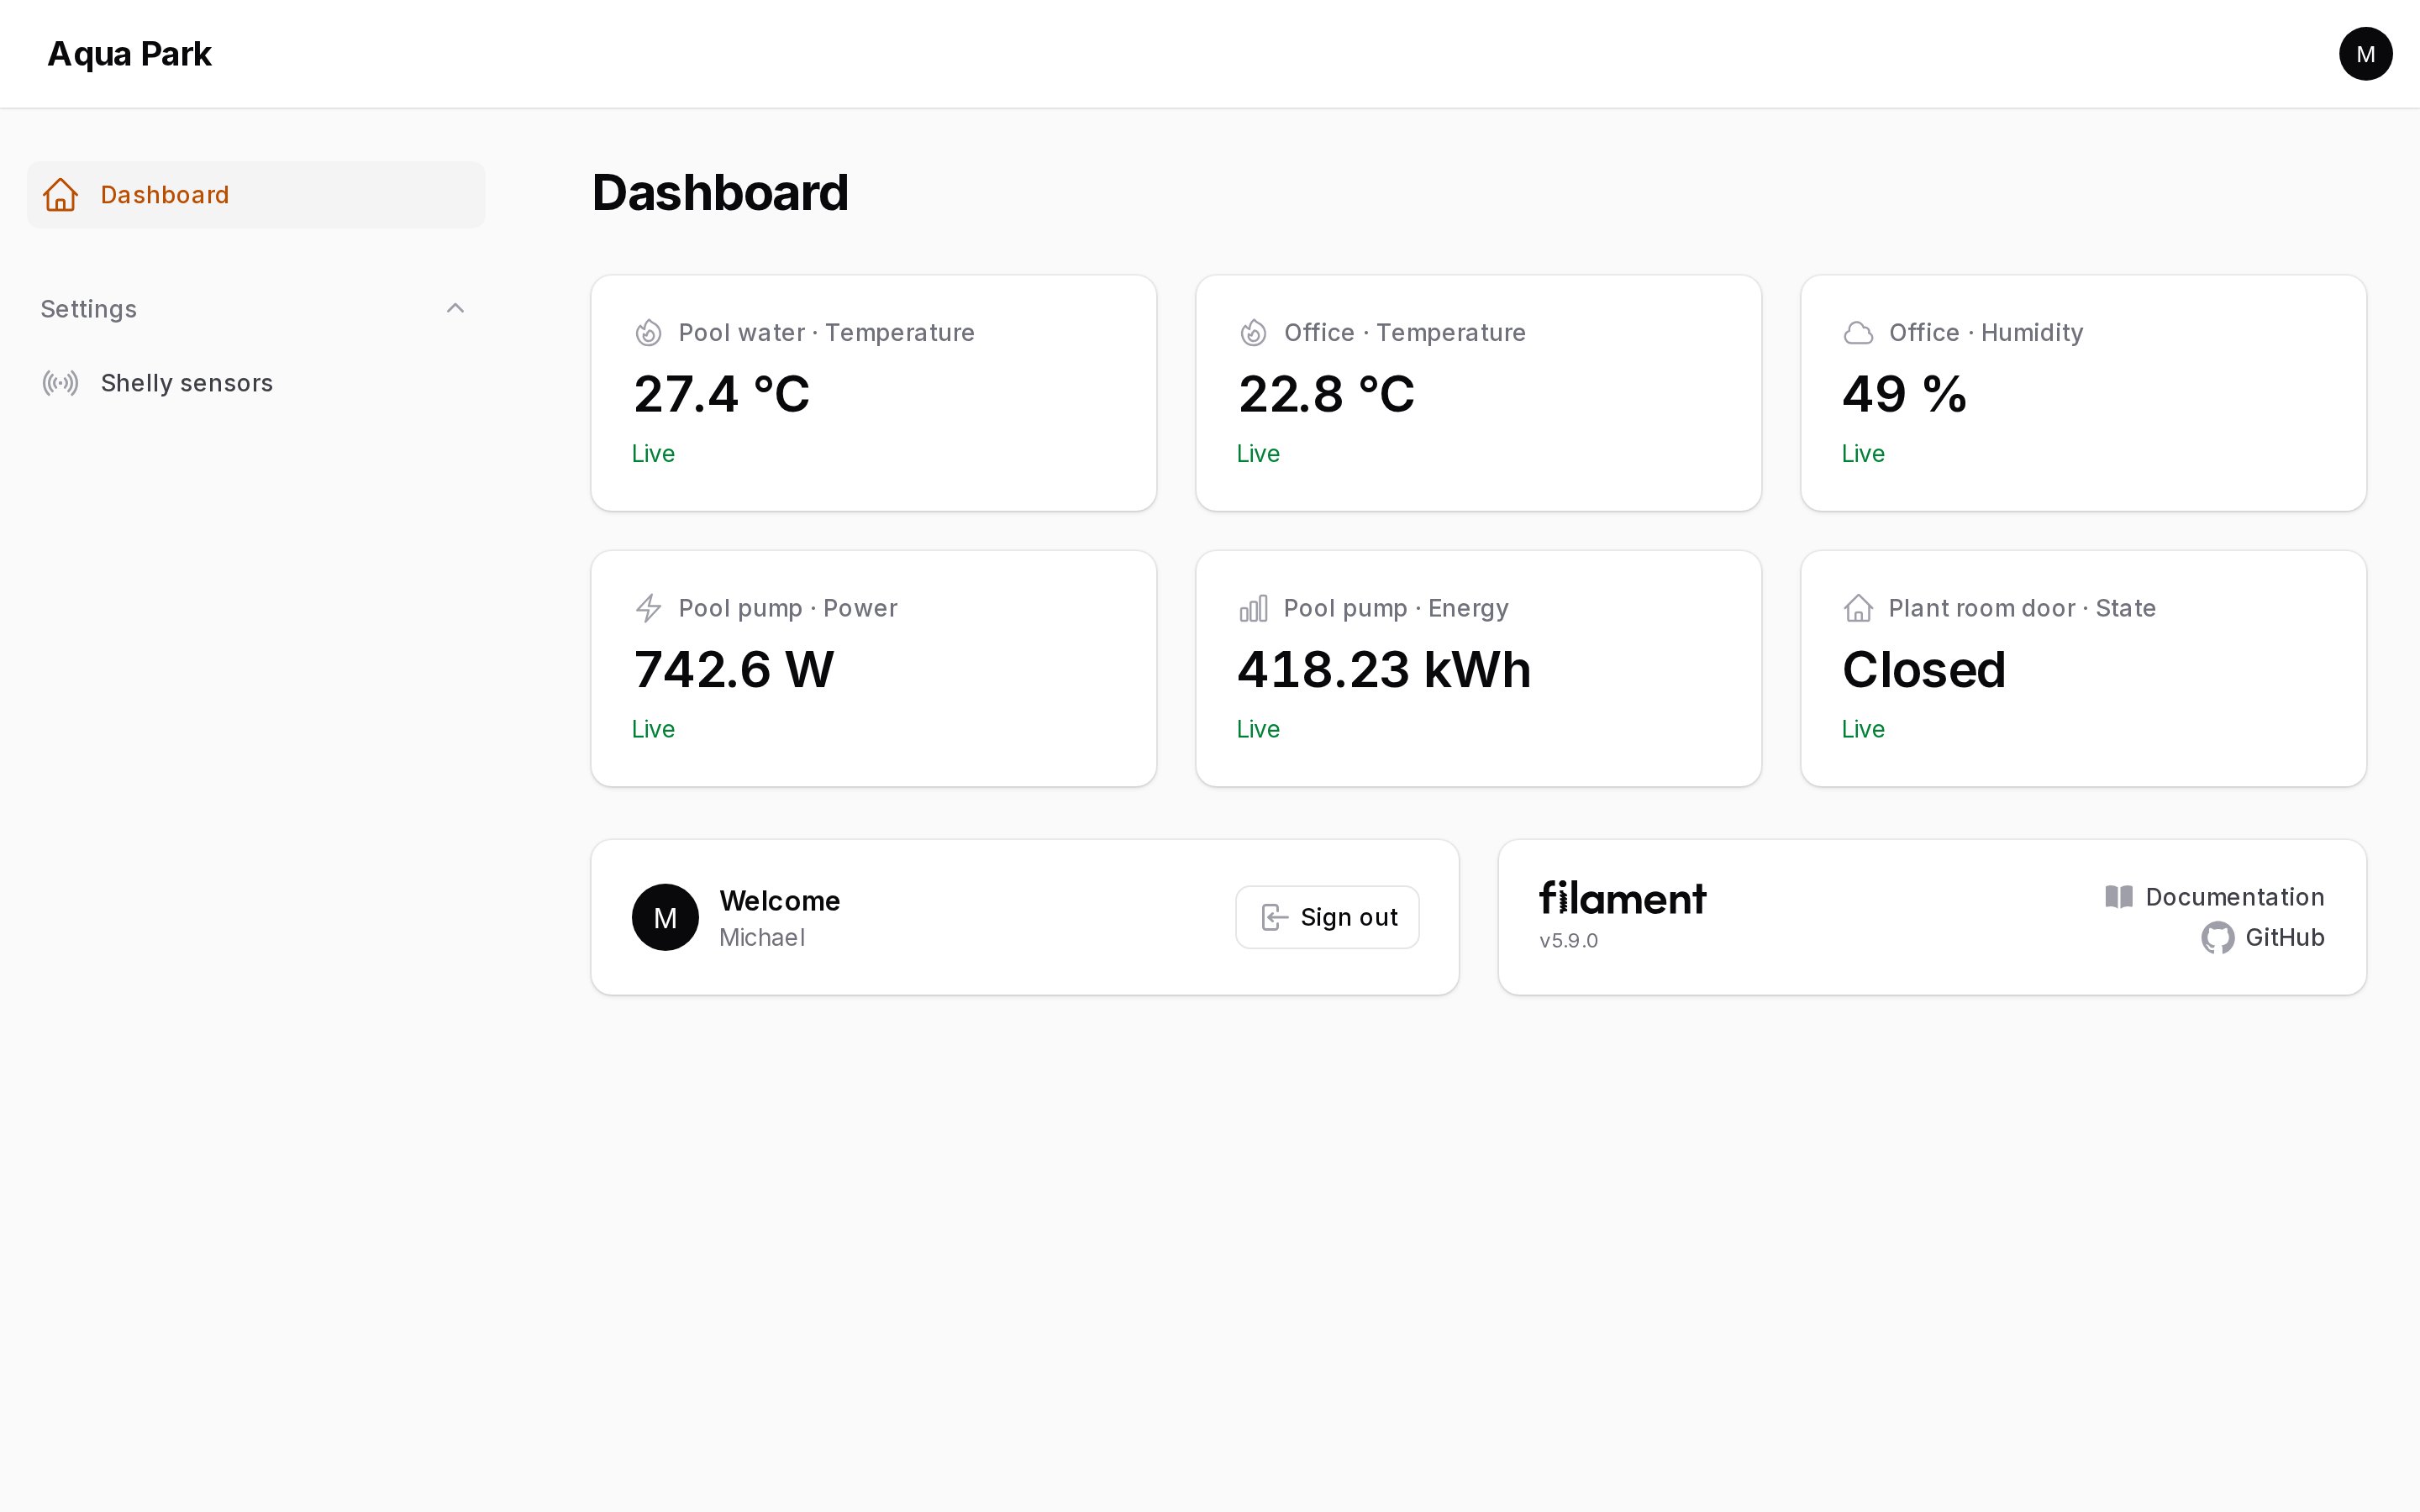This screenshot has height=1512, width=2420.
Task: Click the GitHub logo icon
Action: click(2218, 938)
